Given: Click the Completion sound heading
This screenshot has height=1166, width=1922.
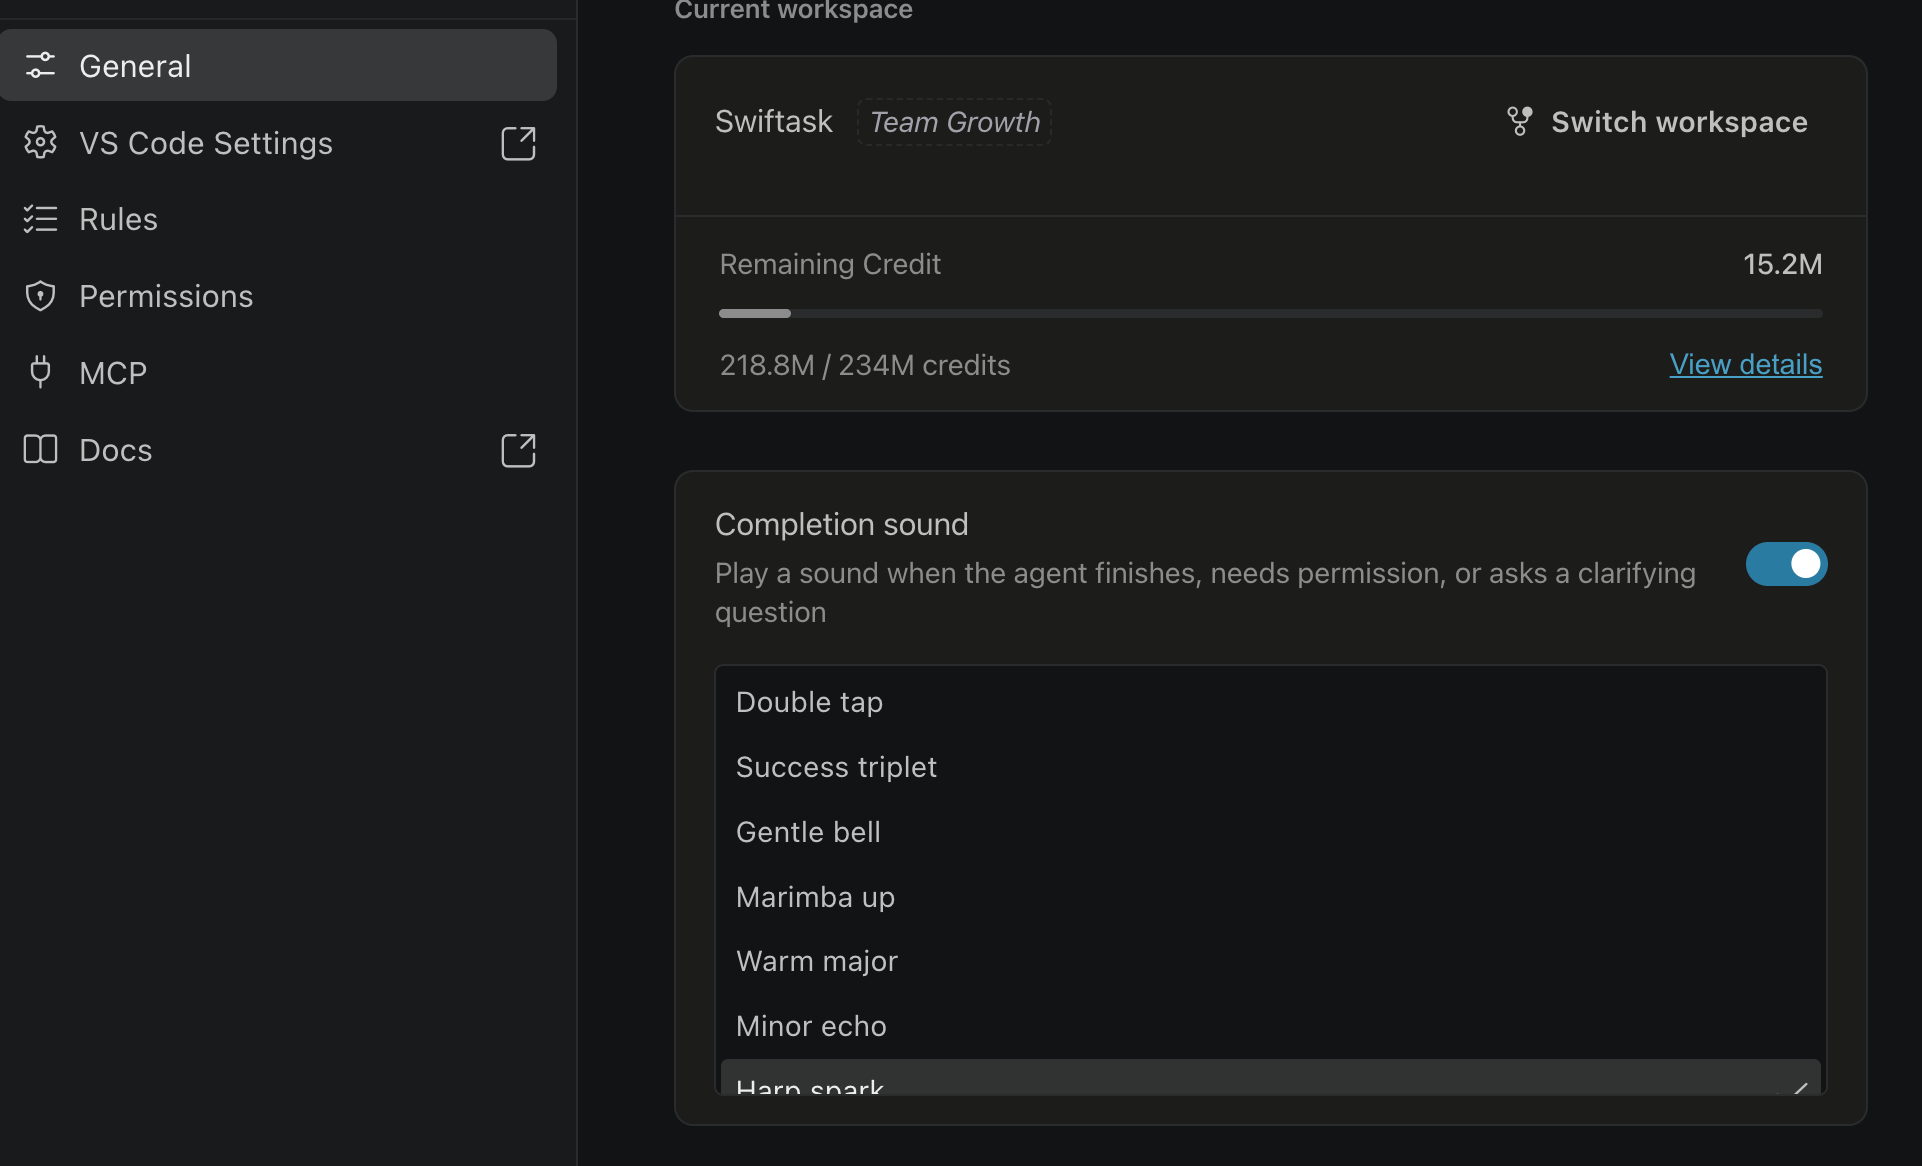Looking at the screenshot, I should [x=841, y=524].
